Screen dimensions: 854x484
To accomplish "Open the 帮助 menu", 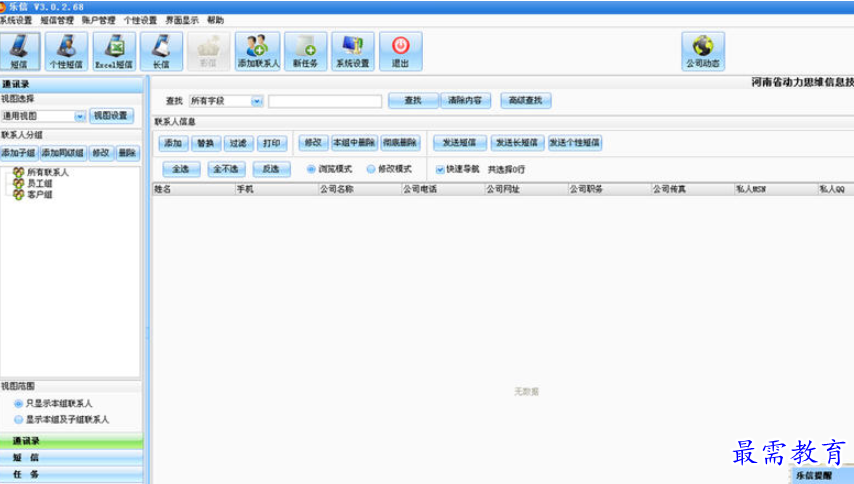I will click(215, 20).
